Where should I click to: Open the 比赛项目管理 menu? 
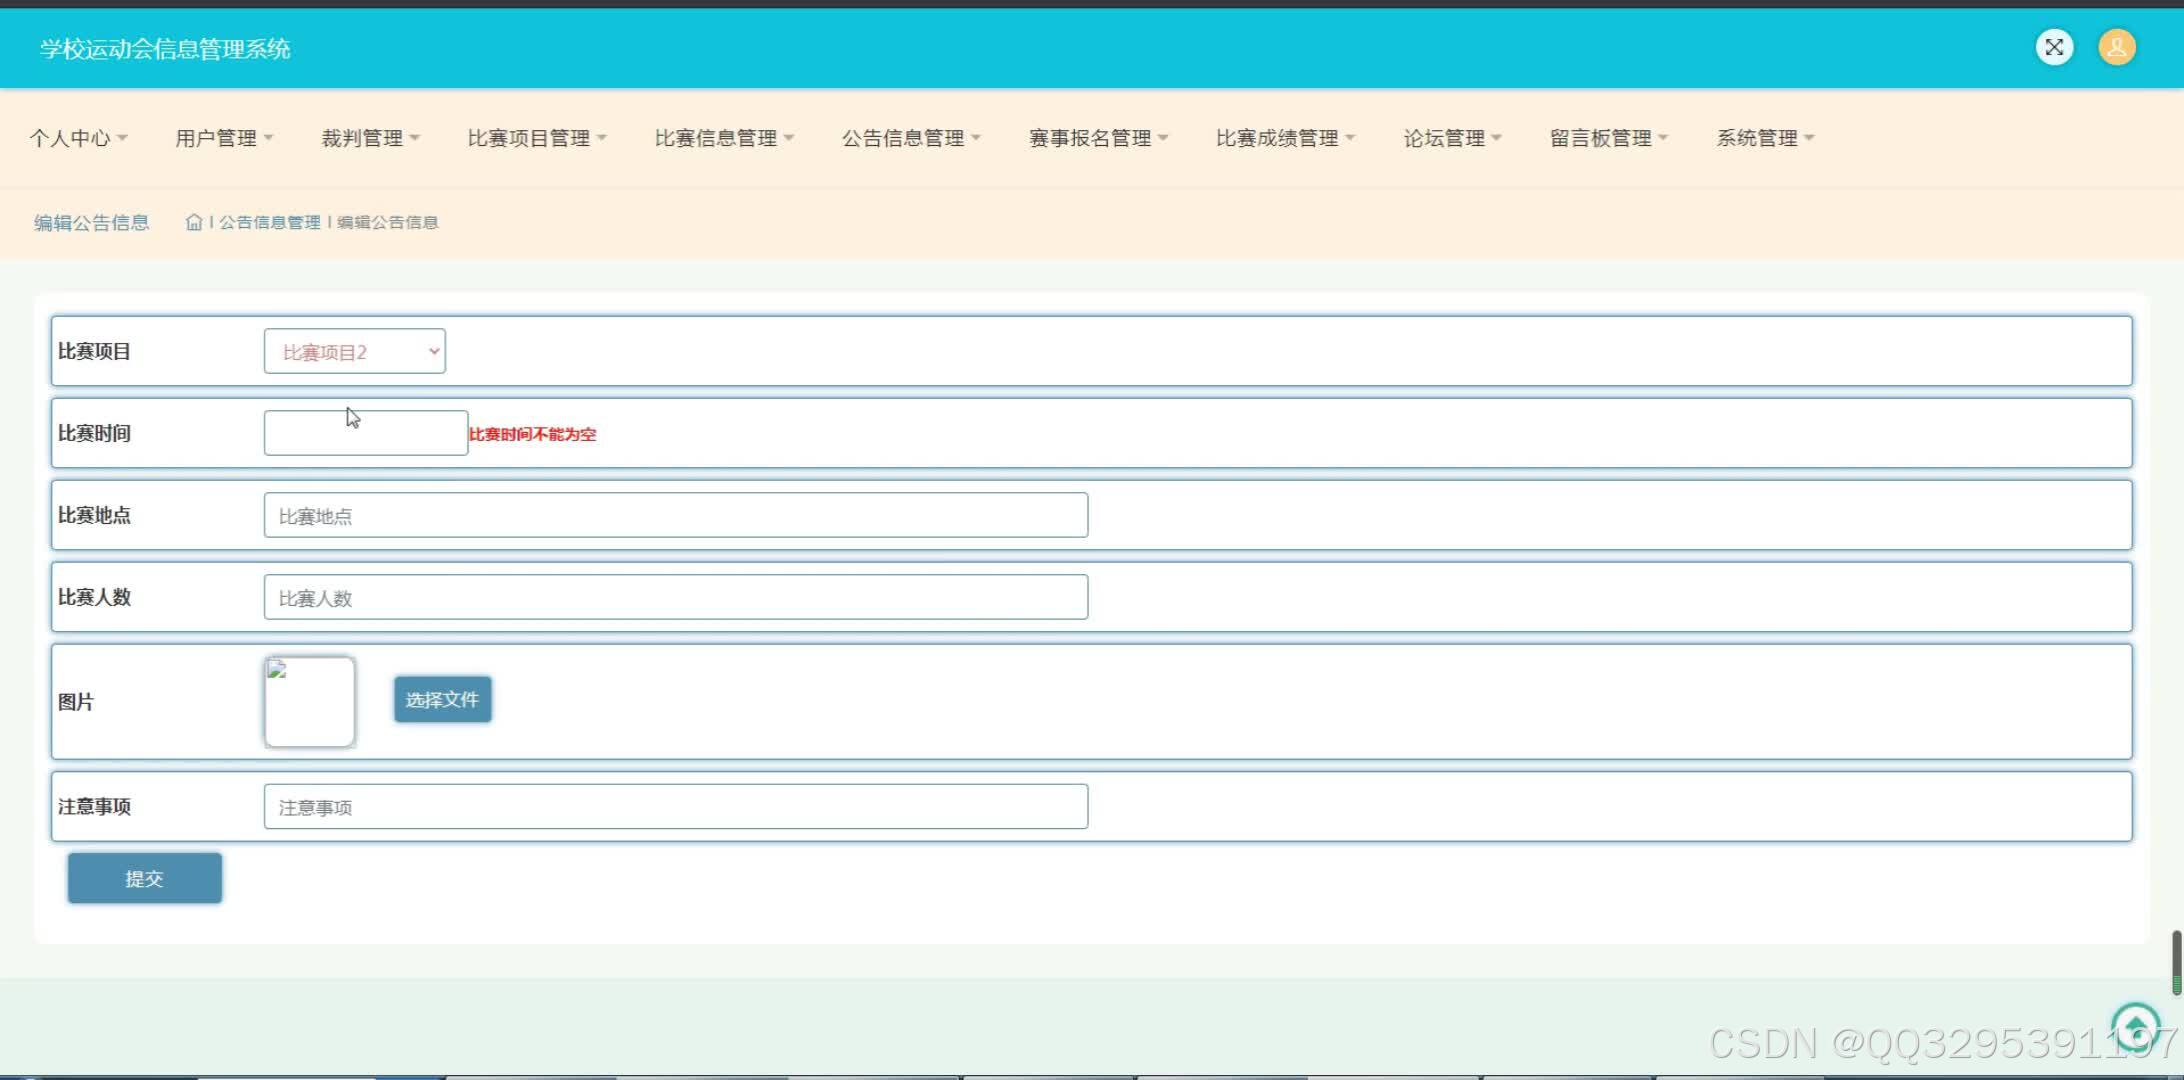point(537,138)
